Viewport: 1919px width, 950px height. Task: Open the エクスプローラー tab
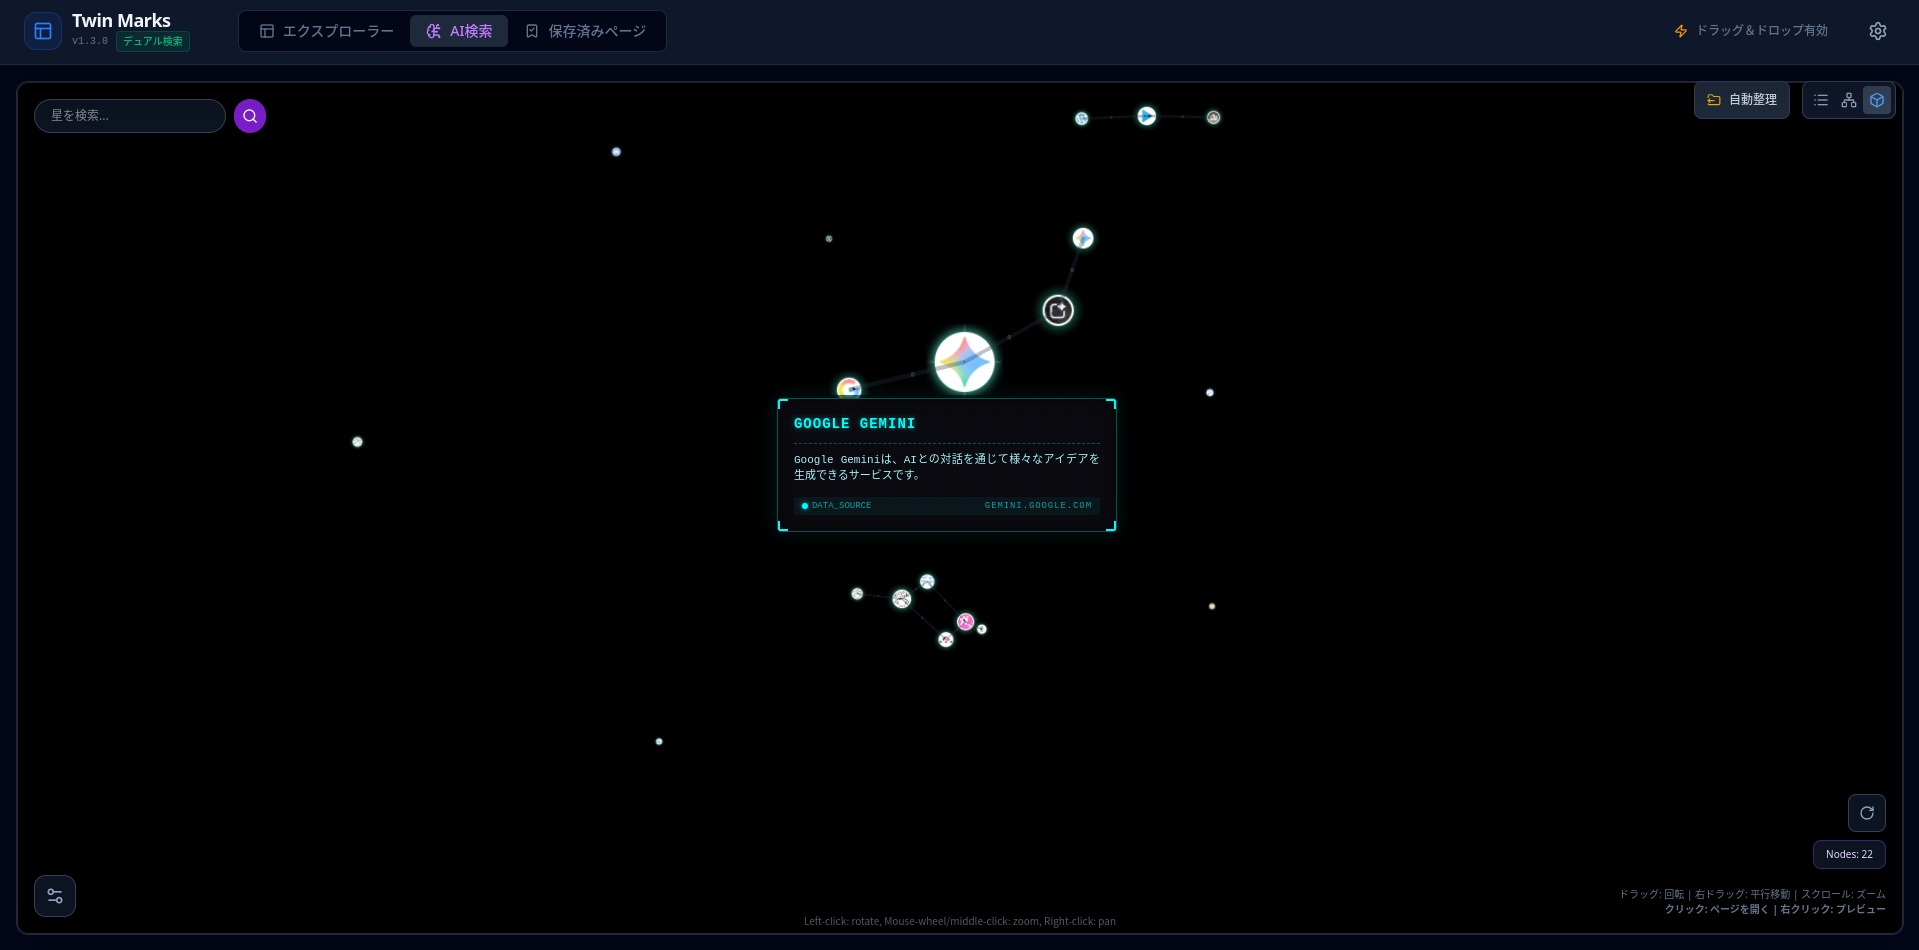[x=326, y=31]
